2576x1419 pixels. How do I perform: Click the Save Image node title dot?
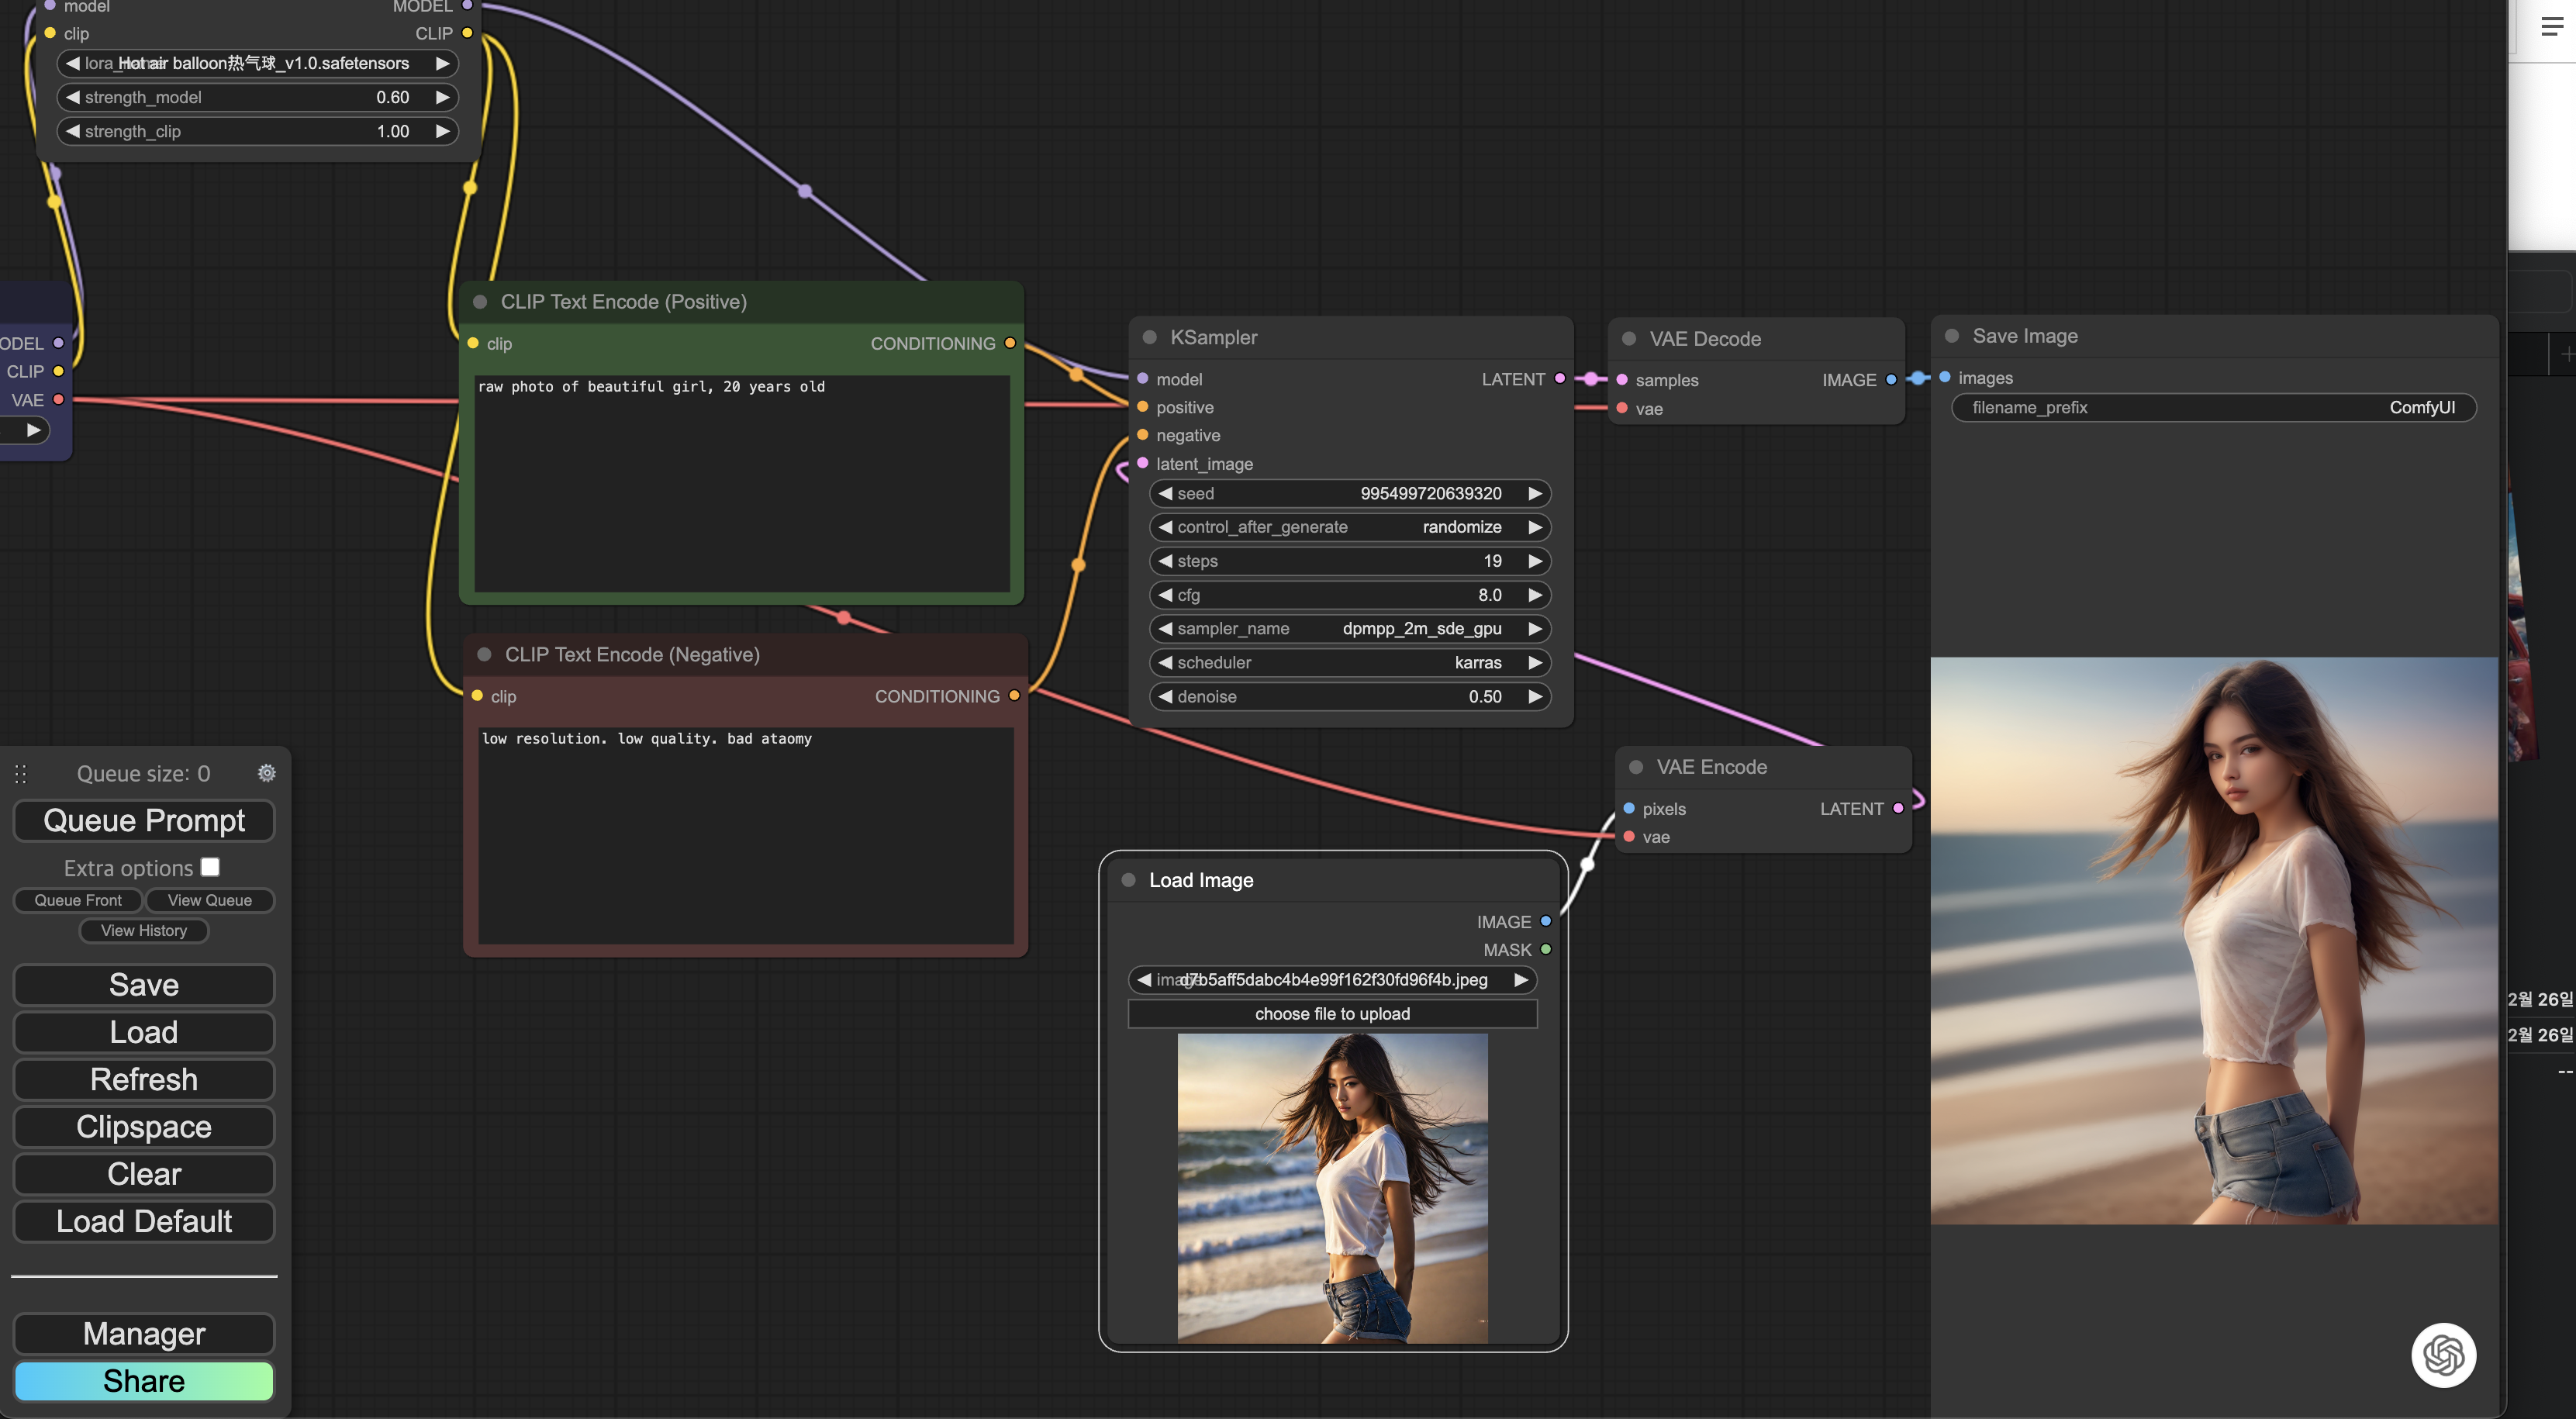point(1952,336)
